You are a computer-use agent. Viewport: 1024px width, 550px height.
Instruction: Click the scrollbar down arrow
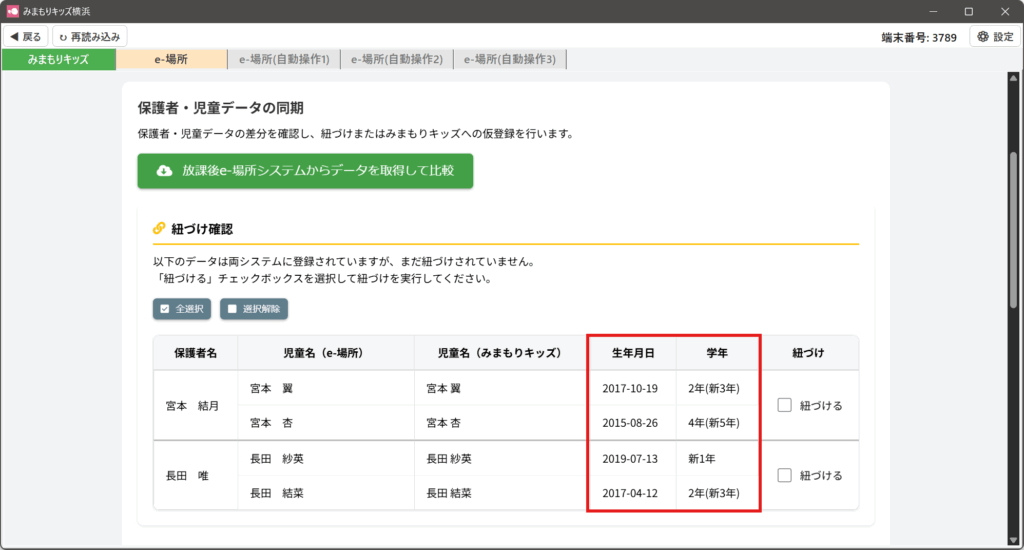(1013, 538)
